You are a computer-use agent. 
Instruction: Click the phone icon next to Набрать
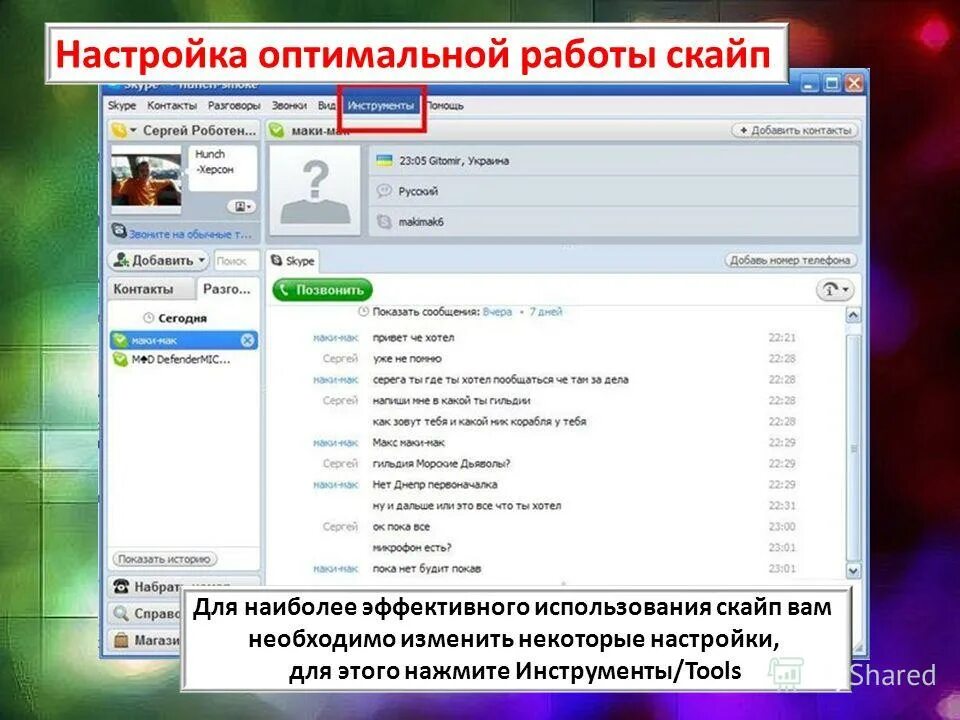[121, 587]
